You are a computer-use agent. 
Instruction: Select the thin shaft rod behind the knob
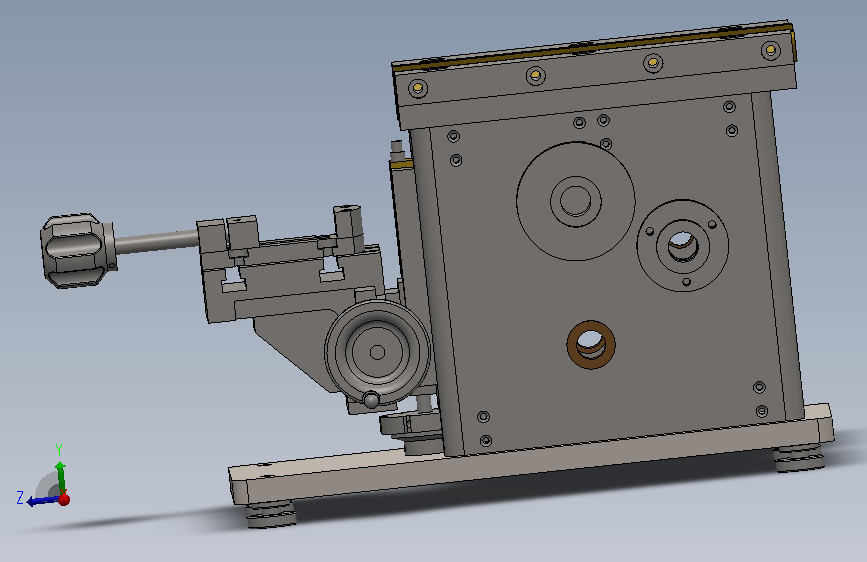click(156, 242)
